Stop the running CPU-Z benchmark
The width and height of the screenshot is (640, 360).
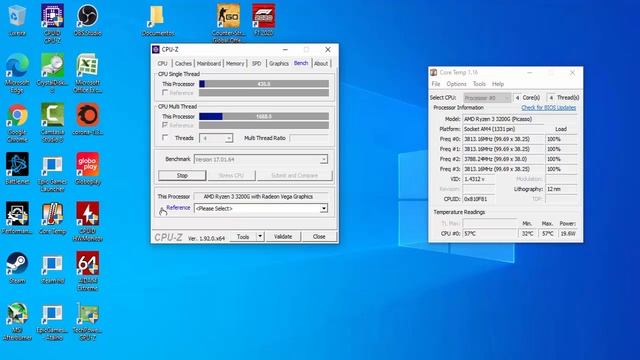tap(182, 176)
